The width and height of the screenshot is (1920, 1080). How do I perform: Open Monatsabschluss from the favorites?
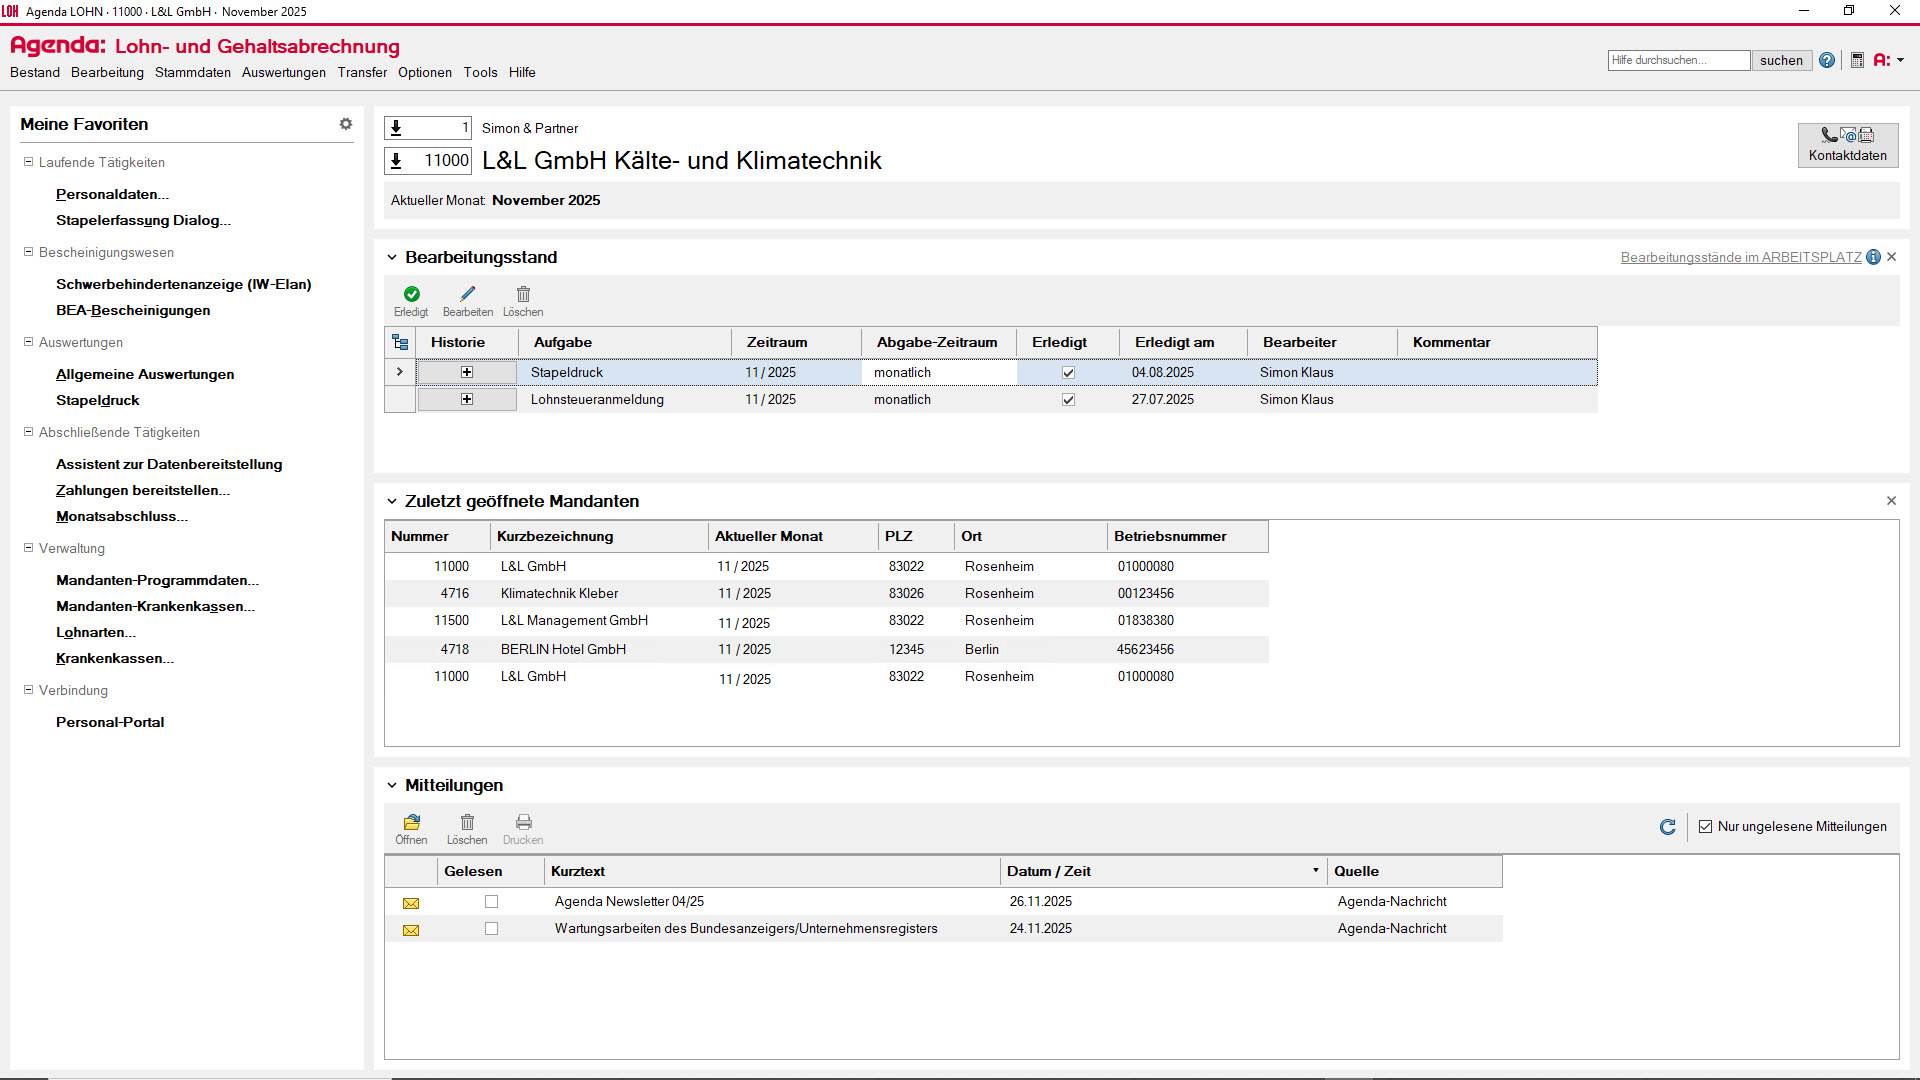point(121,517)
